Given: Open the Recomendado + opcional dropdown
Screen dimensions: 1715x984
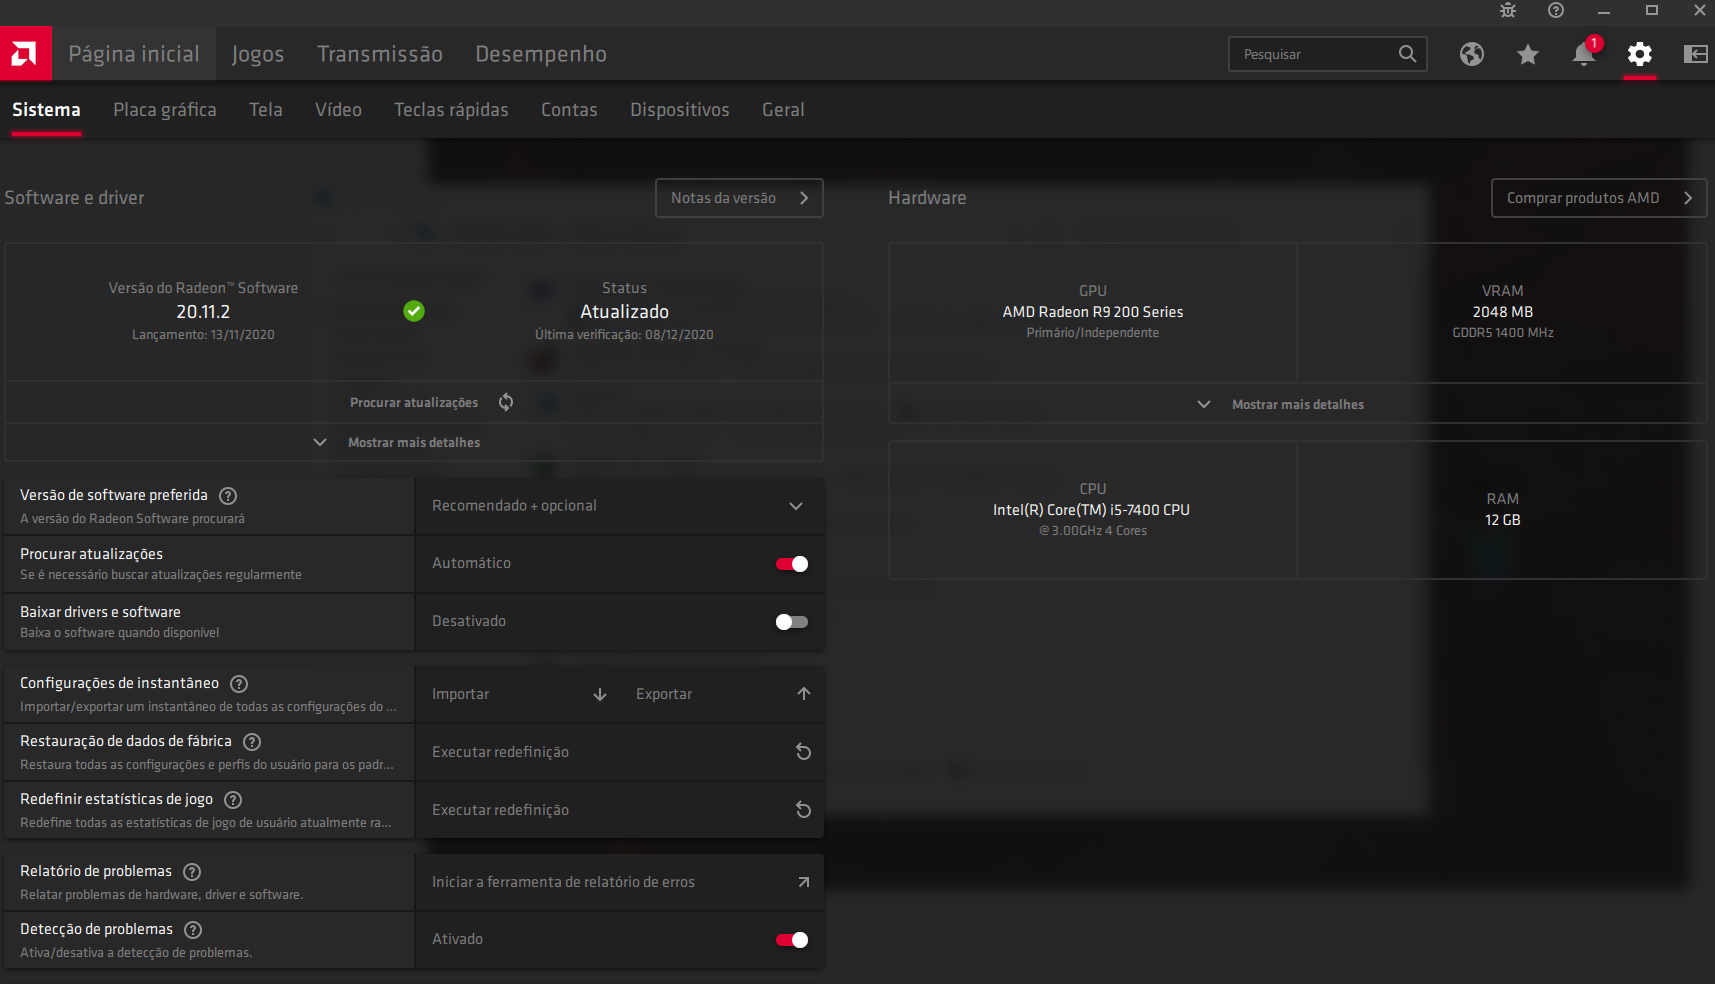Looking at the screenshot, I should (x=618, y=506).
